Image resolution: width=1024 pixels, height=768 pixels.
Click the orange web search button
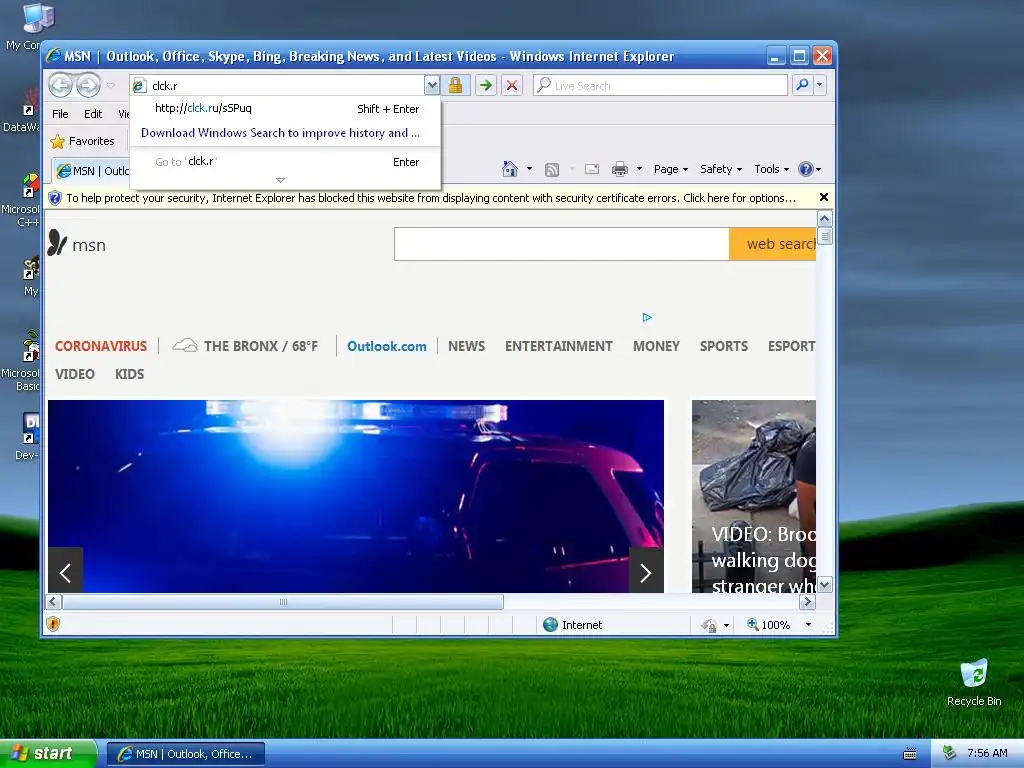pos(773,244)
